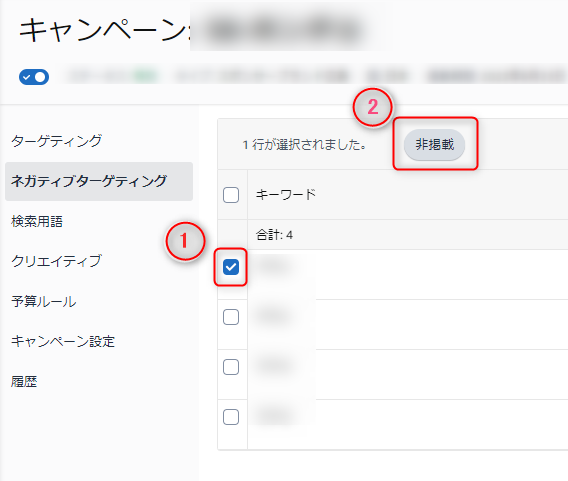Click the 1 行が選択されました message
The height and width of the screenshot is (481, 568).
coord(304,145)
